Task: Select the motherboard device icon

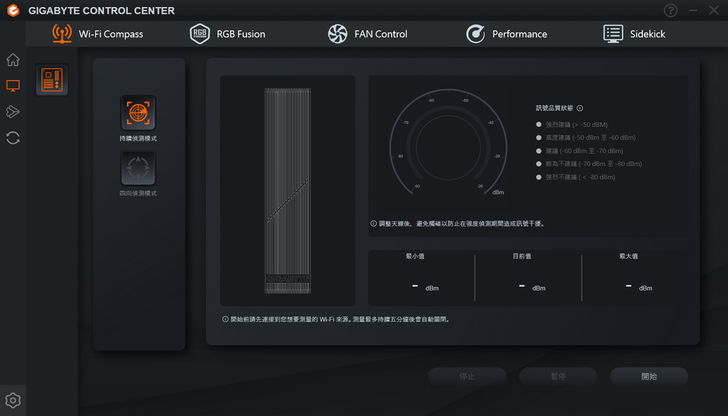Action: 52,79
